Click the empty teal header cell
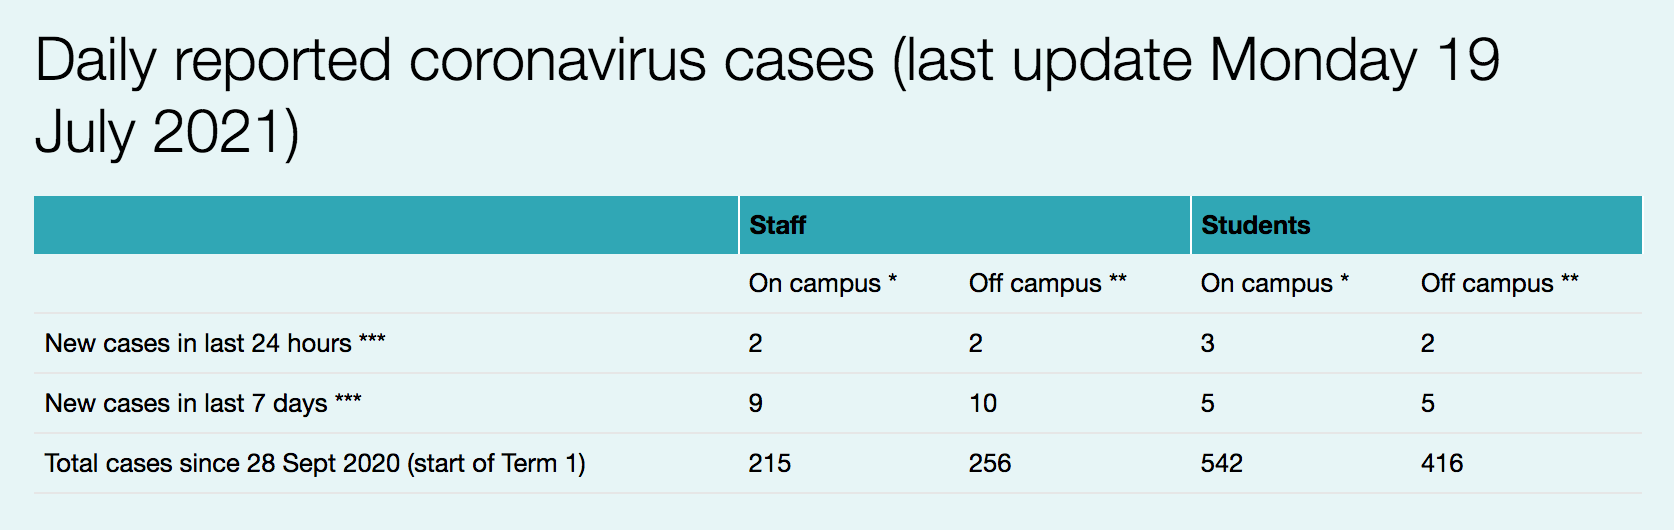 point(386,225)
